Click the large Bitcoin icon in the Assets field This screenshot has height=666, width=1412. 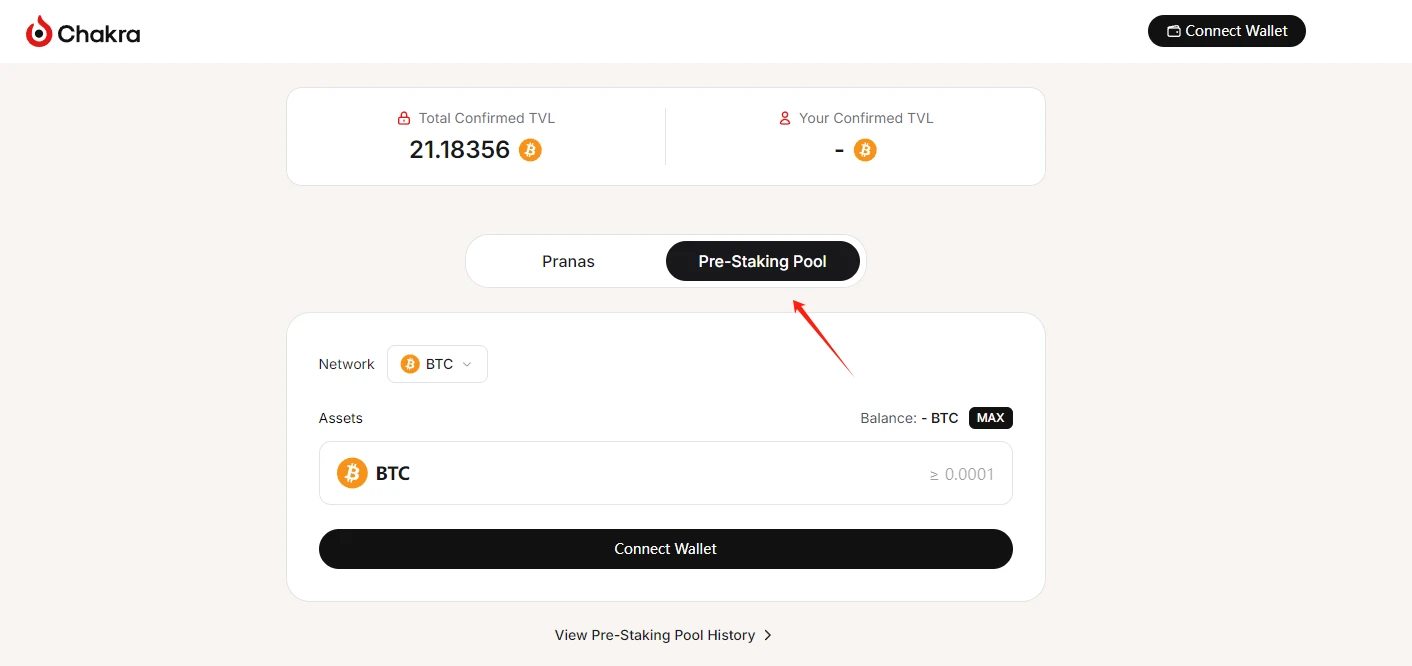click(352, 473)
